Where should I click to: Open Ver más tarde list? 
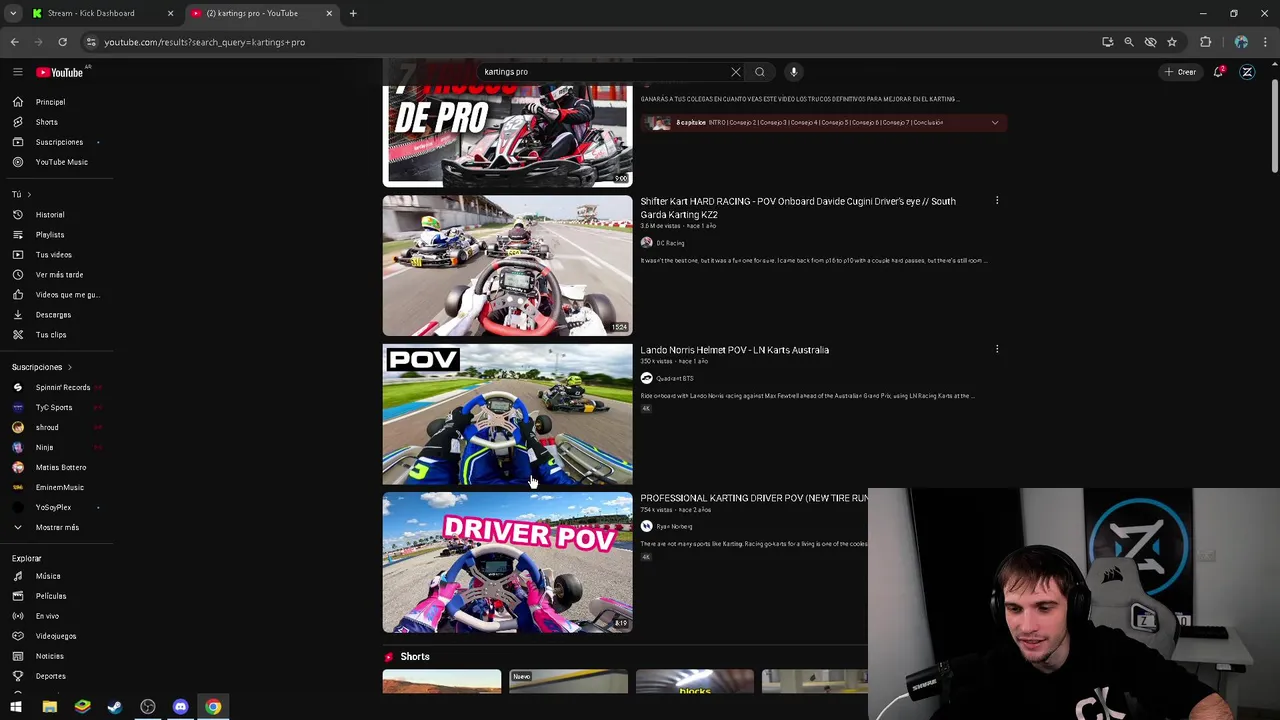(x=59, y=275)
